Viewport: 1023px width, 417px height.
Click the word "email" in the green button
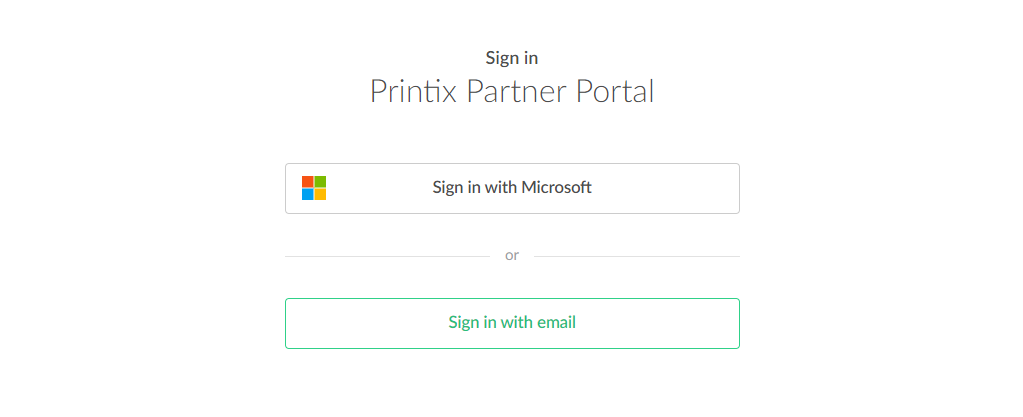tap(555, 323)
